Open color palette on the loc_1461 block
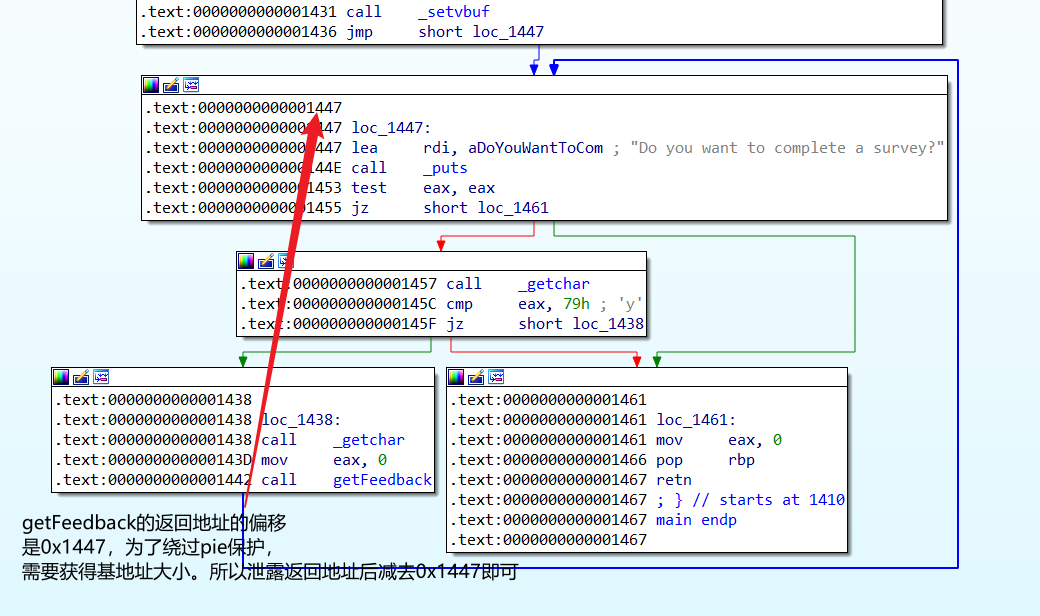The width and height of the screenshot is (1040, 616). pyautogui.click(x=456, y=377)
